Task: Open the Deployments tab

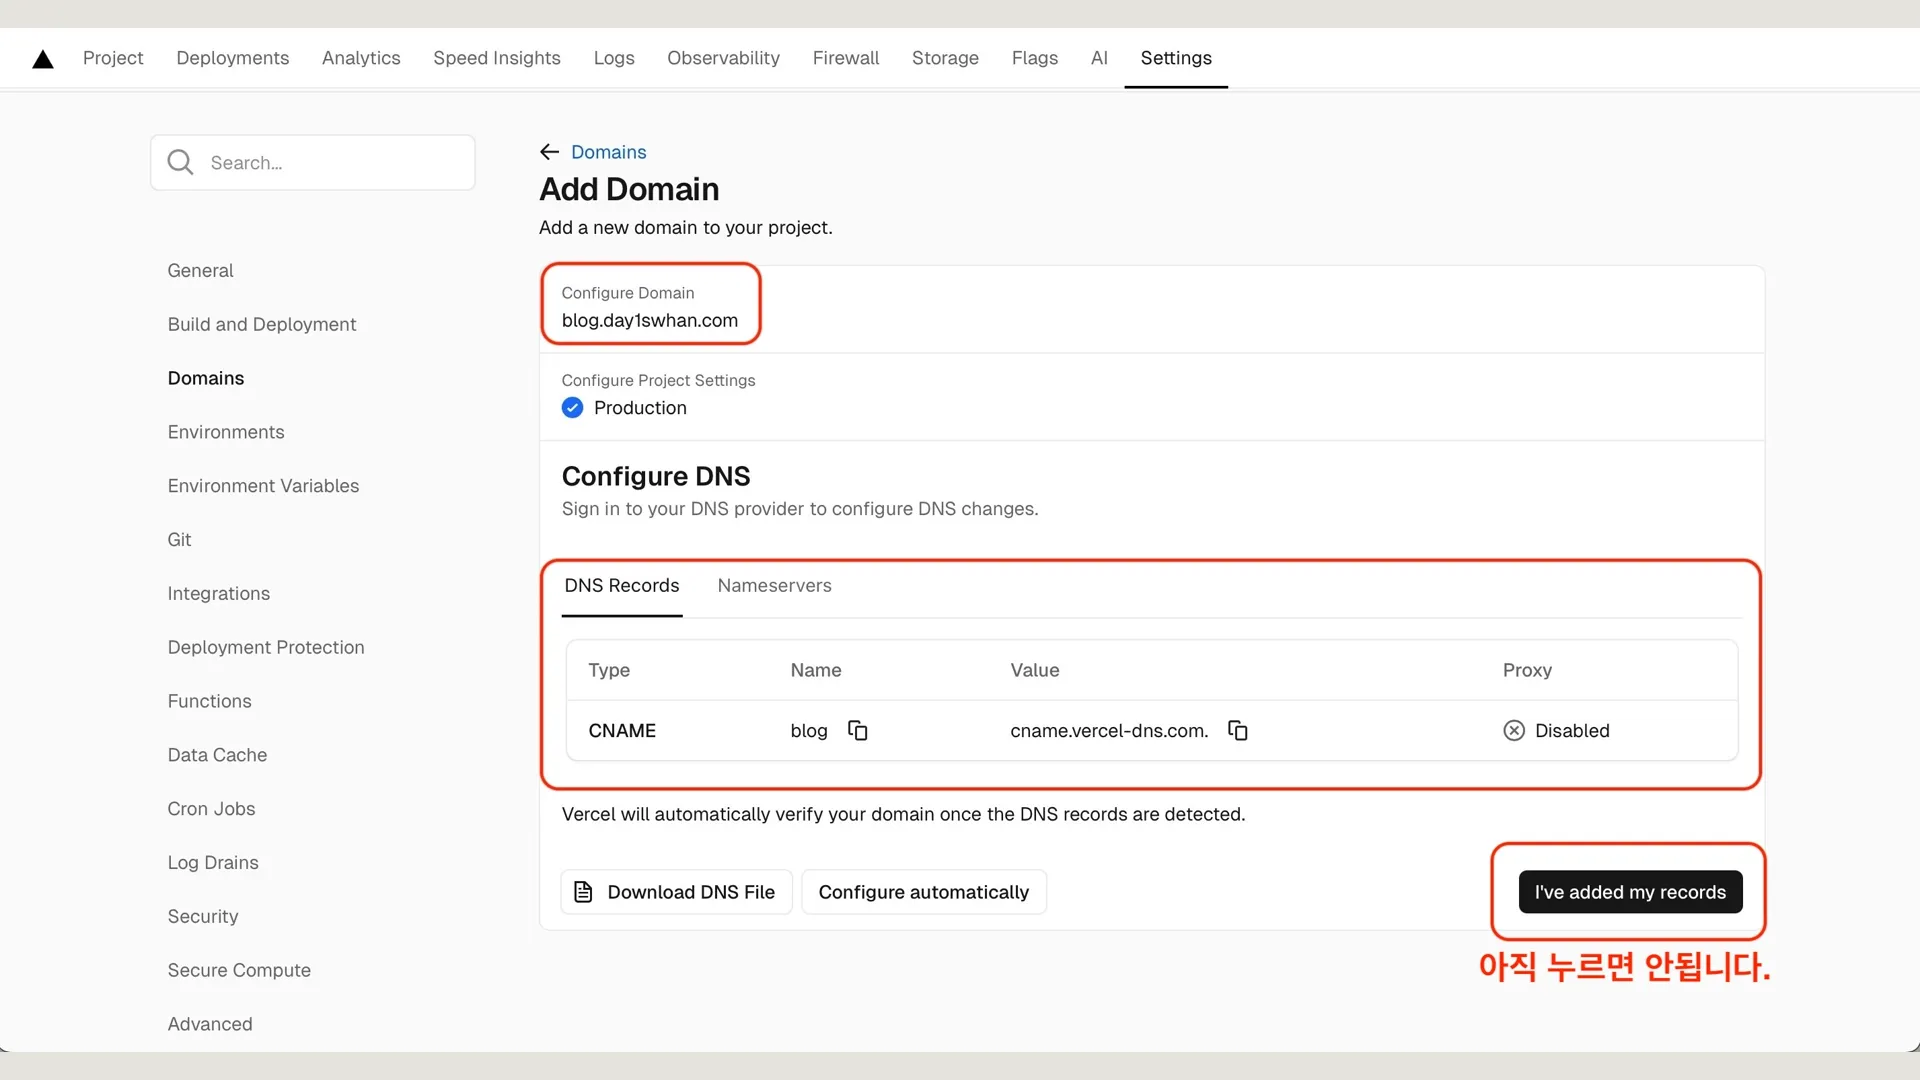Action: click(232, 58)
